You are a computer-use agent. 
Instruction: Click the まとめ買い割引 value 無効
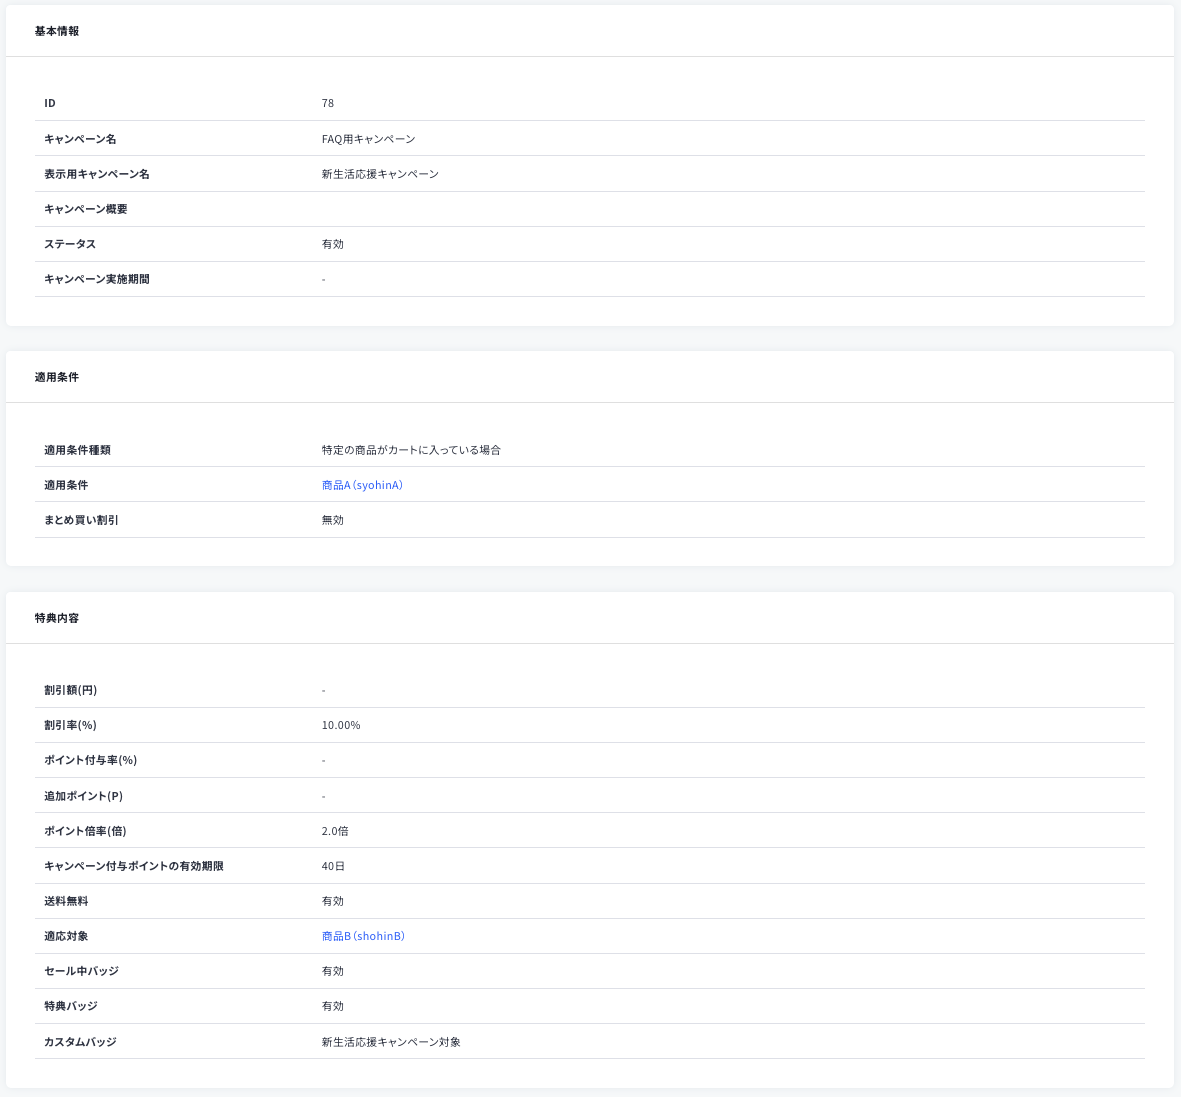[333, 520]
